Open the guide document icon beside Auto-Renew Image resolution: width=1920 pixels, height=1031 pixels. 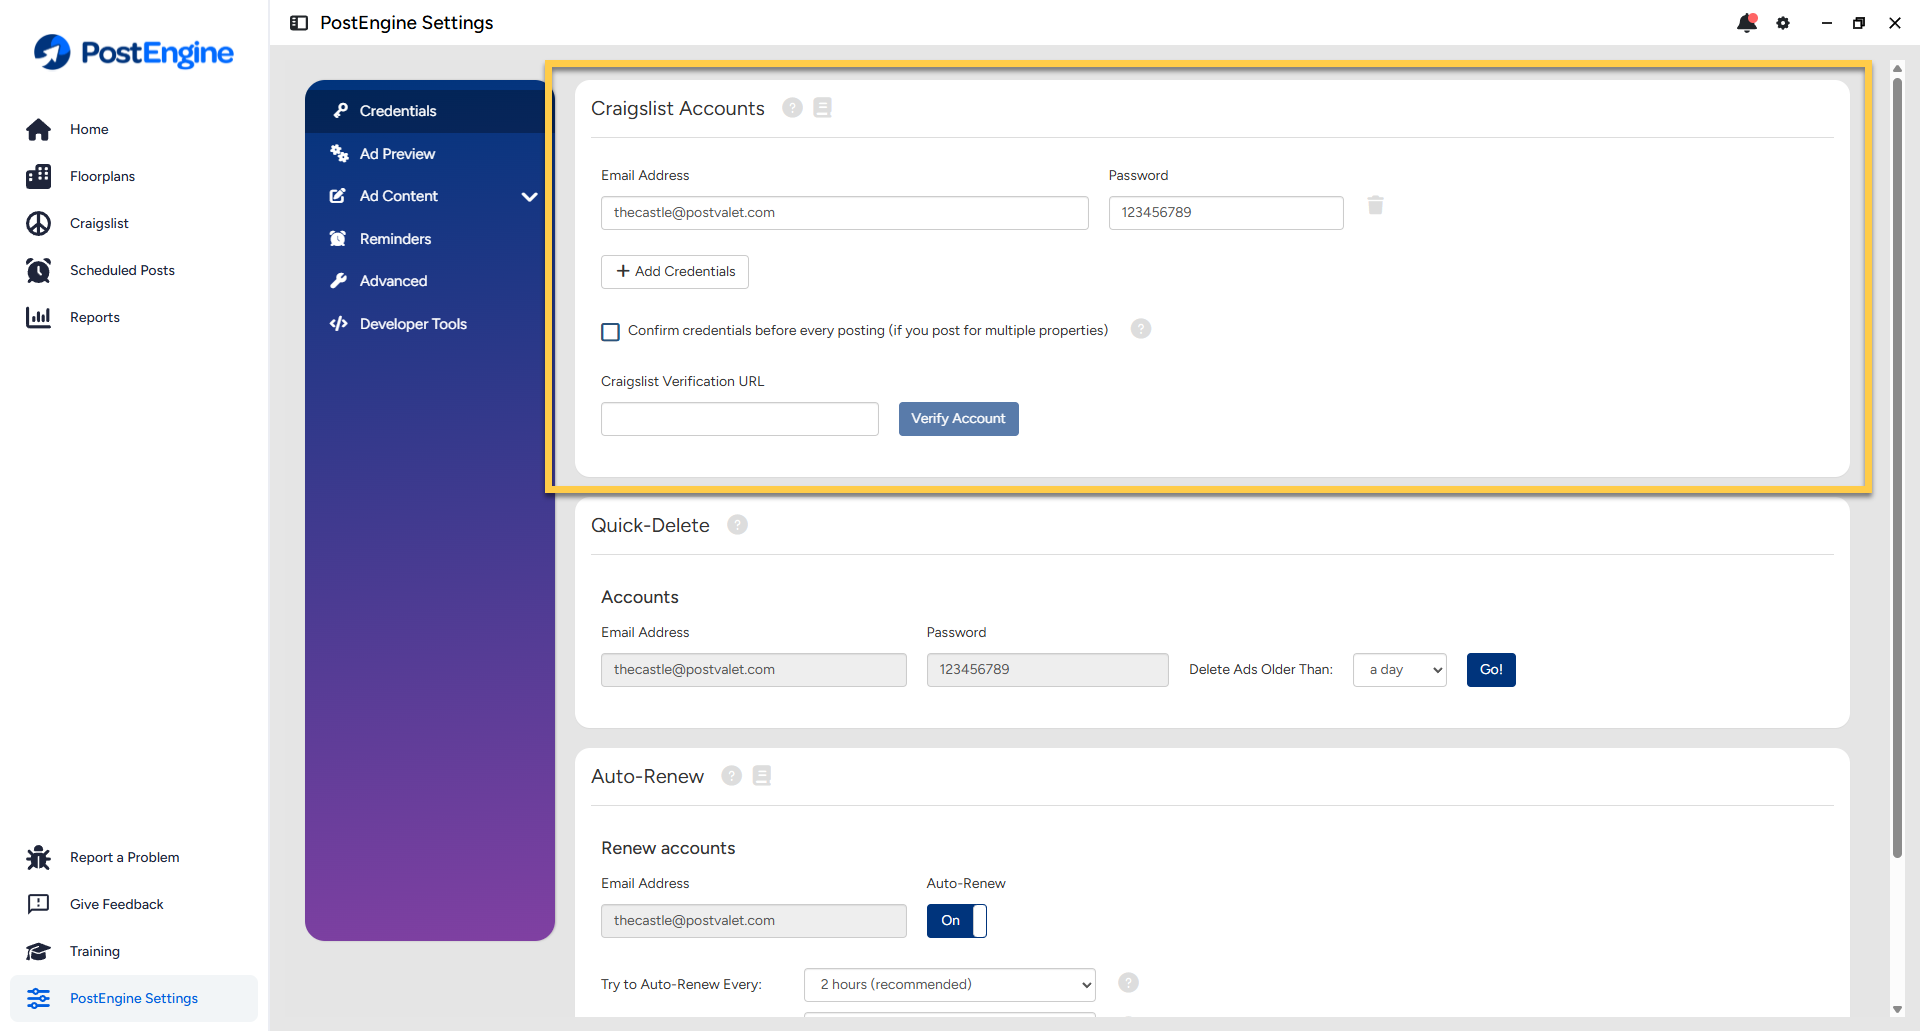tap(762, 776)
